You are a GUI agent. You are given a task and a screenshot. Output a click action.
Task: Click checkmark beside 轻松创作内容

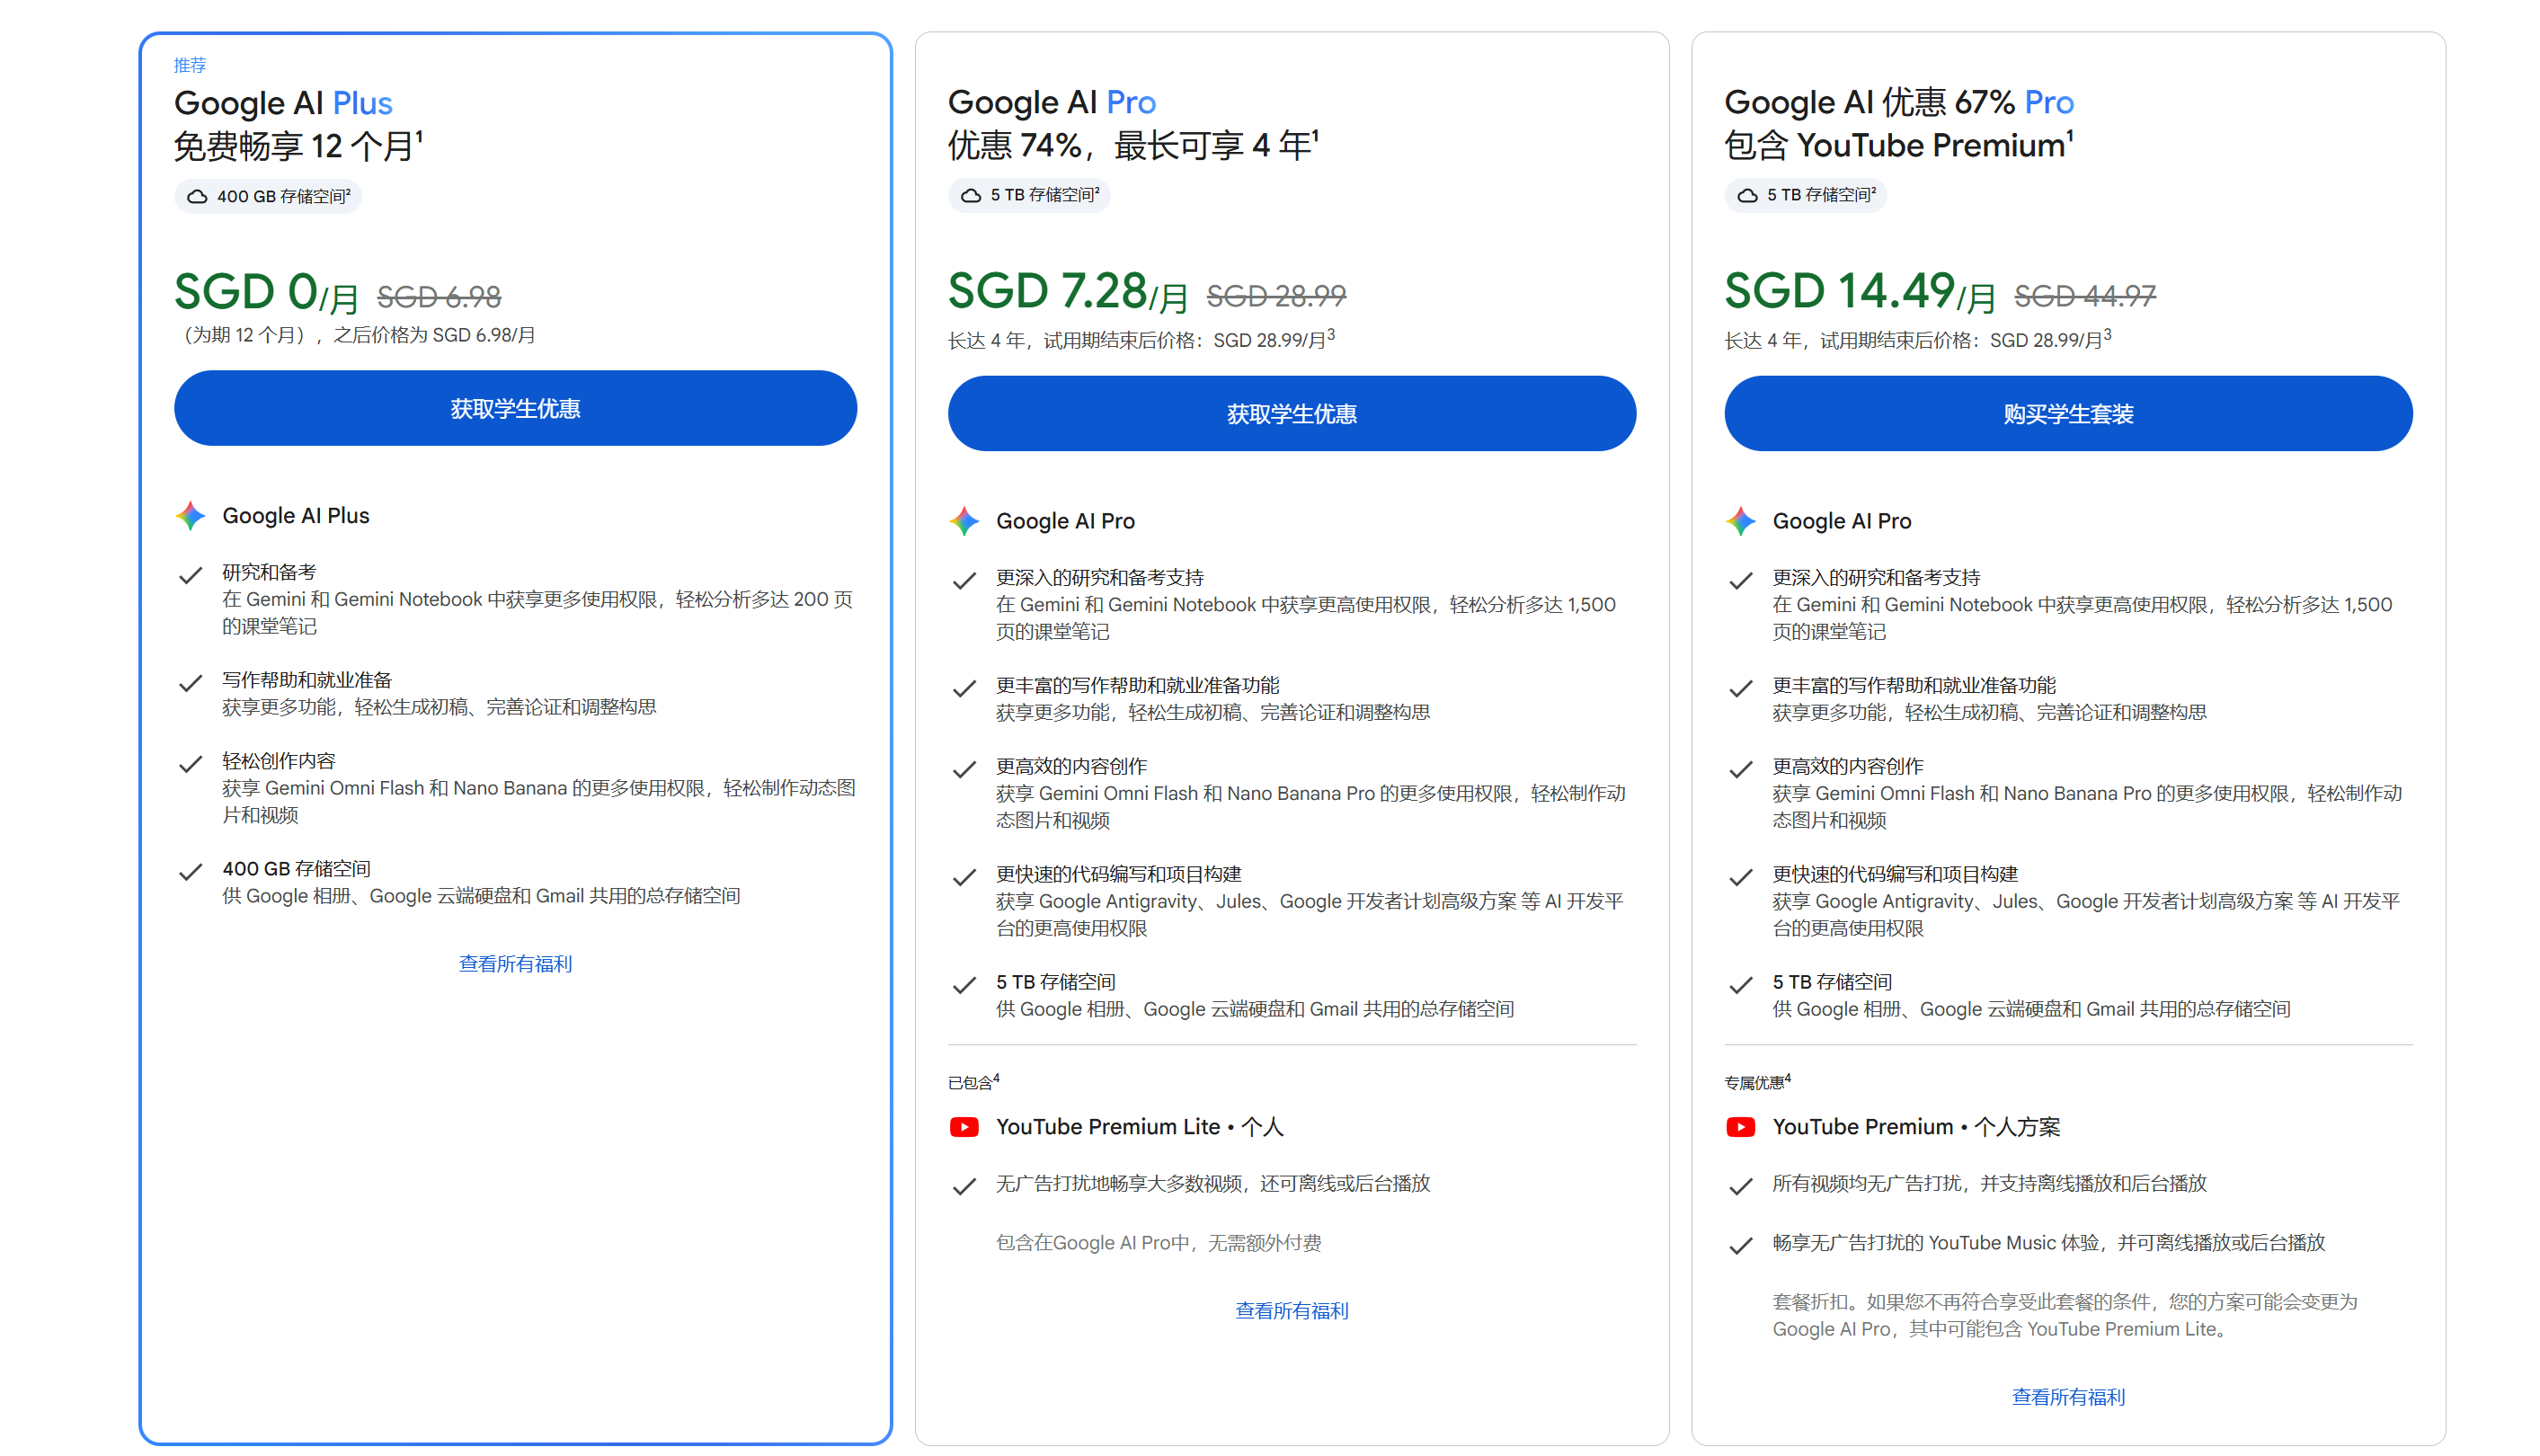(190, 764)
